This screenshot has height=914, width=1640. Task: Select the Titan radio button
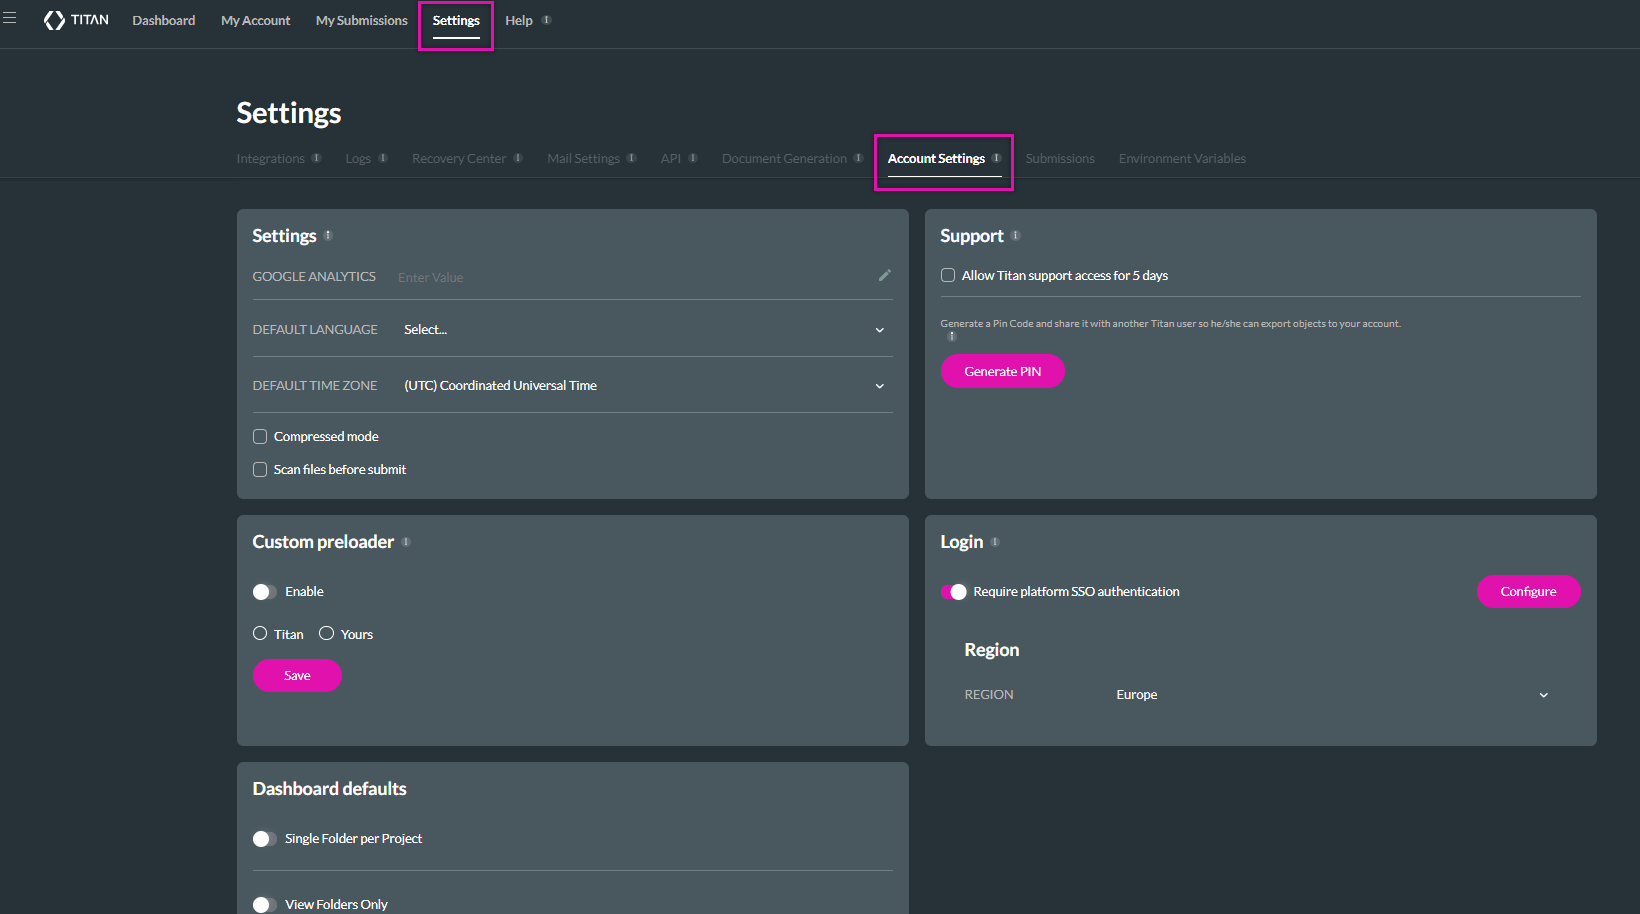coord(260,633)
